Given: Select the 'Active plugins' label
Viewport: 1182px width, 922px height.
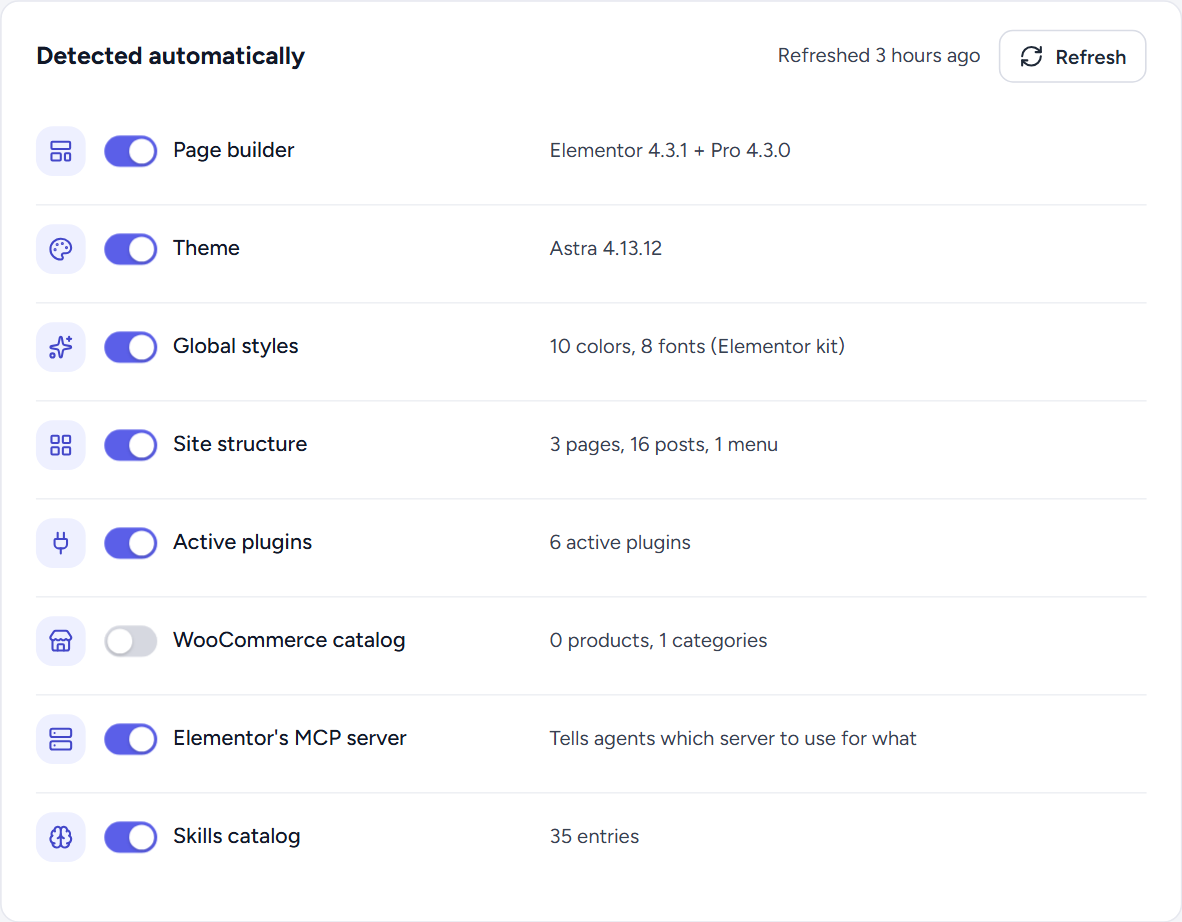Looking at the screenshot, I should pos(242,542).
